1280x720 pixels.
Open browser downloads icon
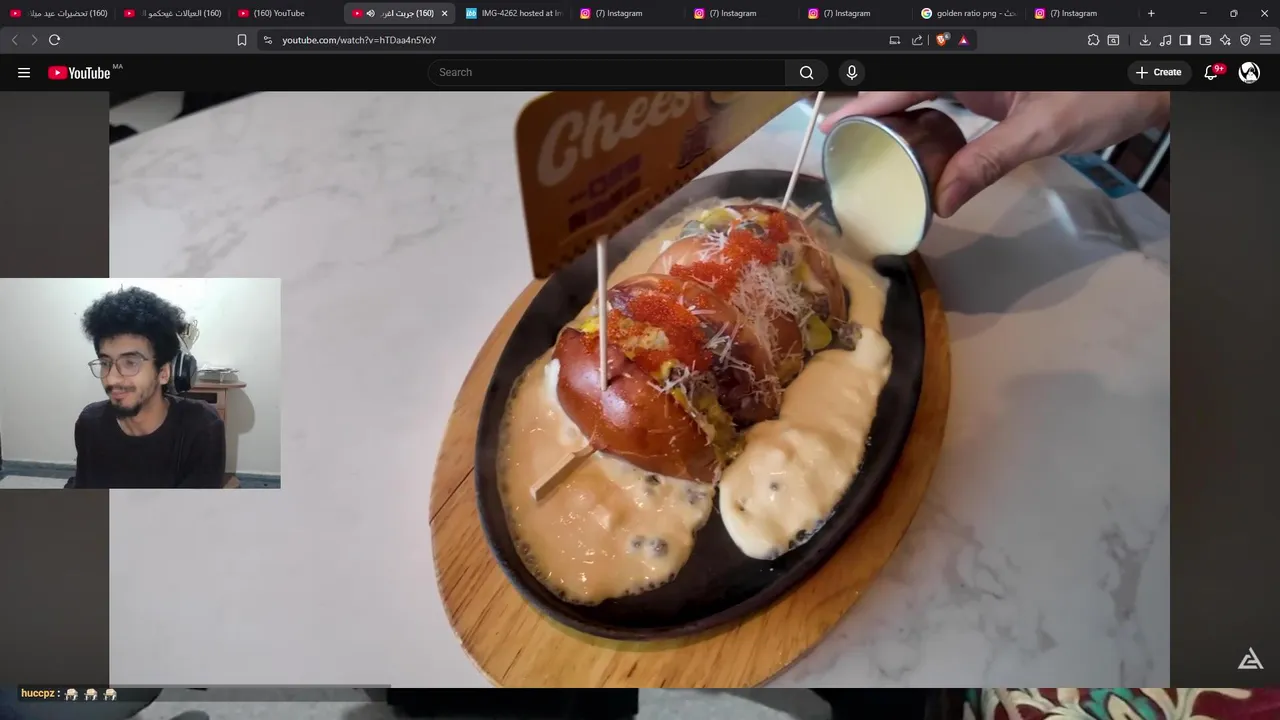point(1145,40)
